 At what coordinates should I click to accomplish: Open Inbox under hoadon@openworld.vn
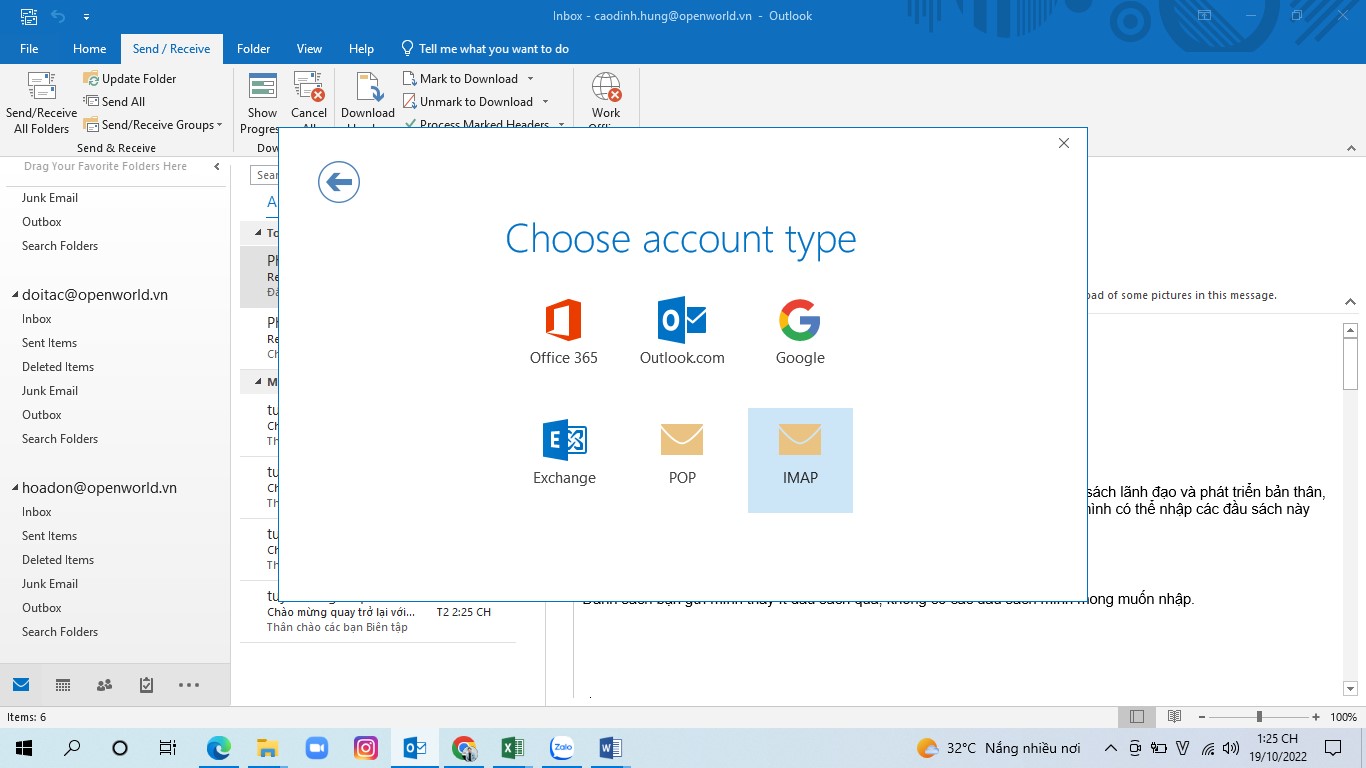tap(37, 512)
